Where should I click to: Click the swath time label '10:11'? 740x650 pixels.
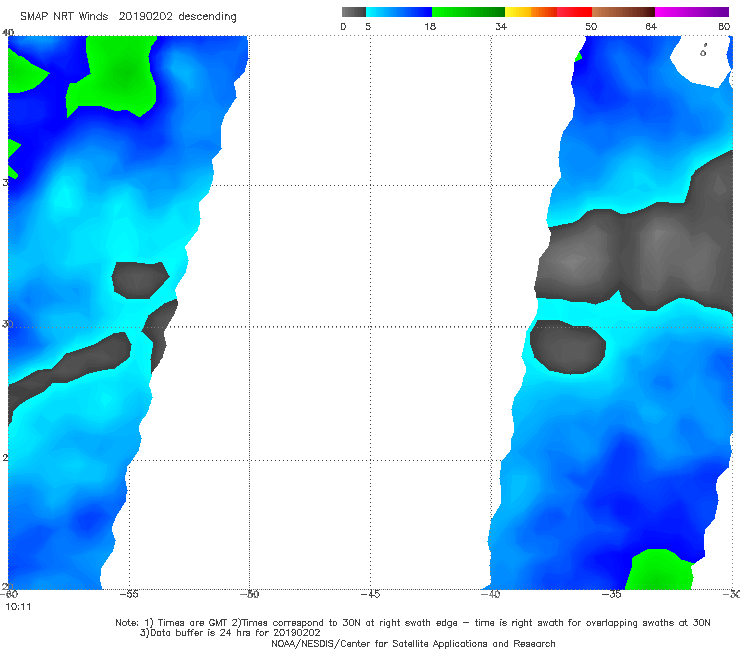coord(18,607)
